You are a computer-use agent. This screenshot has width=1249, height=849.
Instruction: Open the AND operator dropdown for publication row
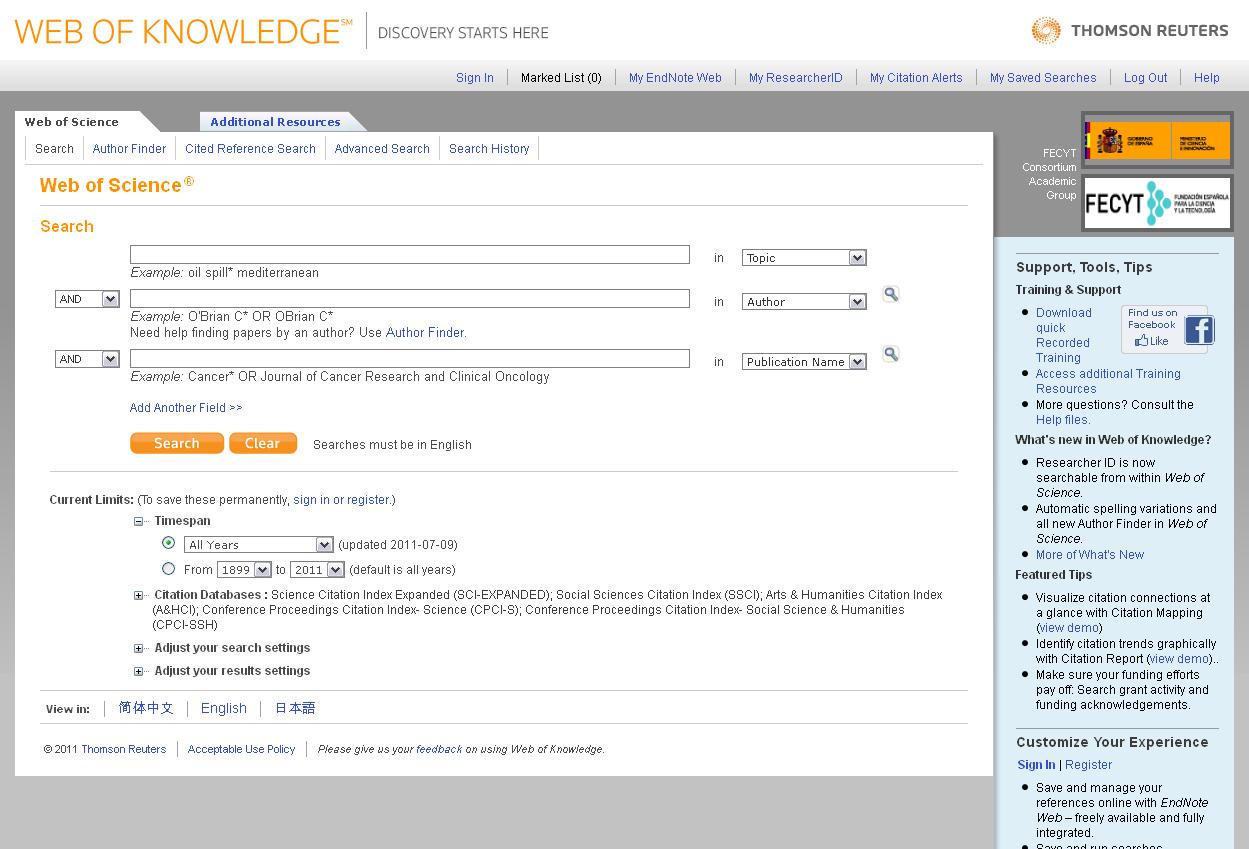click(x=87, y=359)
